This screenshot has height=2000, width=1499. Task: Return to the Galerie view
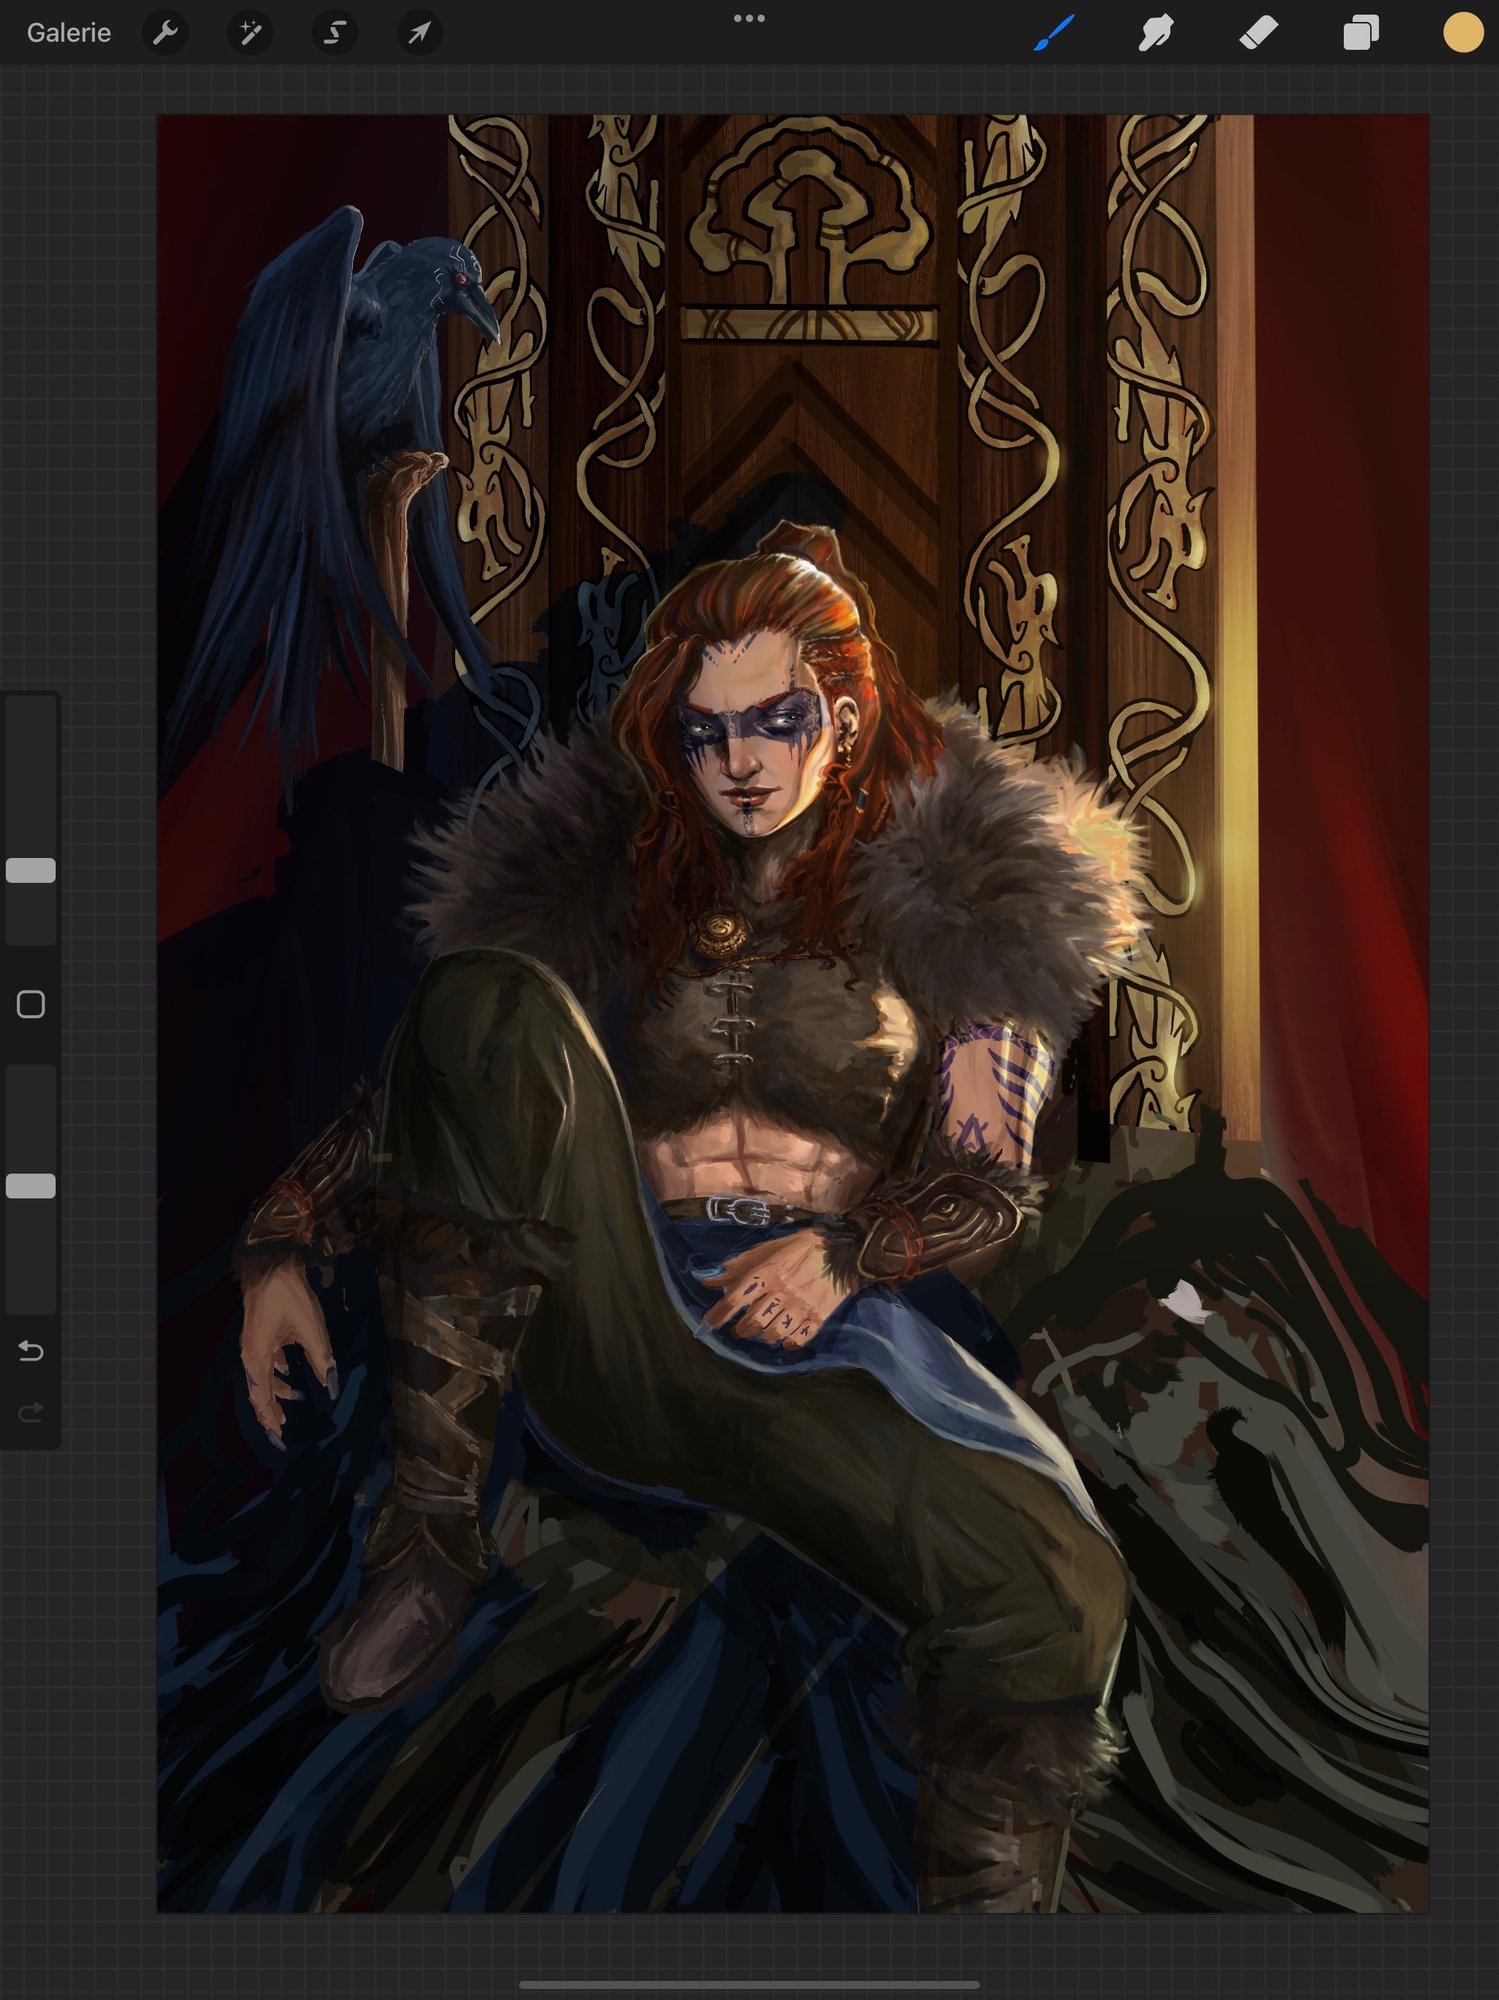point(68,33)
